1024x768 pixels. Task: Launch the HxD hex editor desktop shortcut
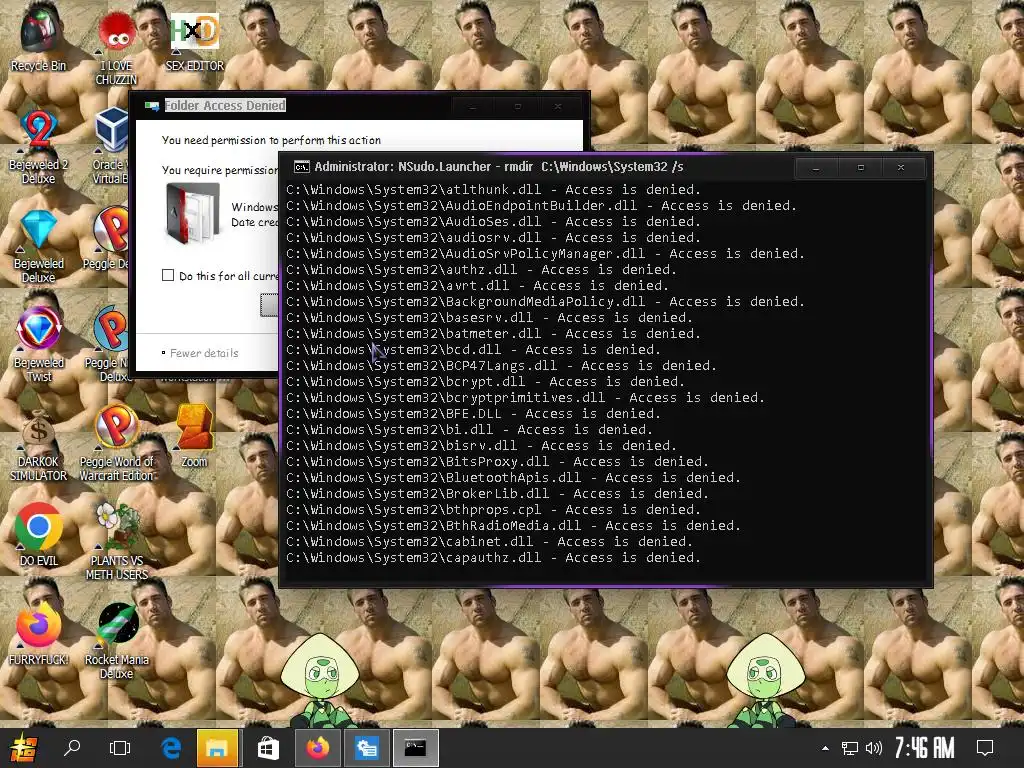click(195, 40)
